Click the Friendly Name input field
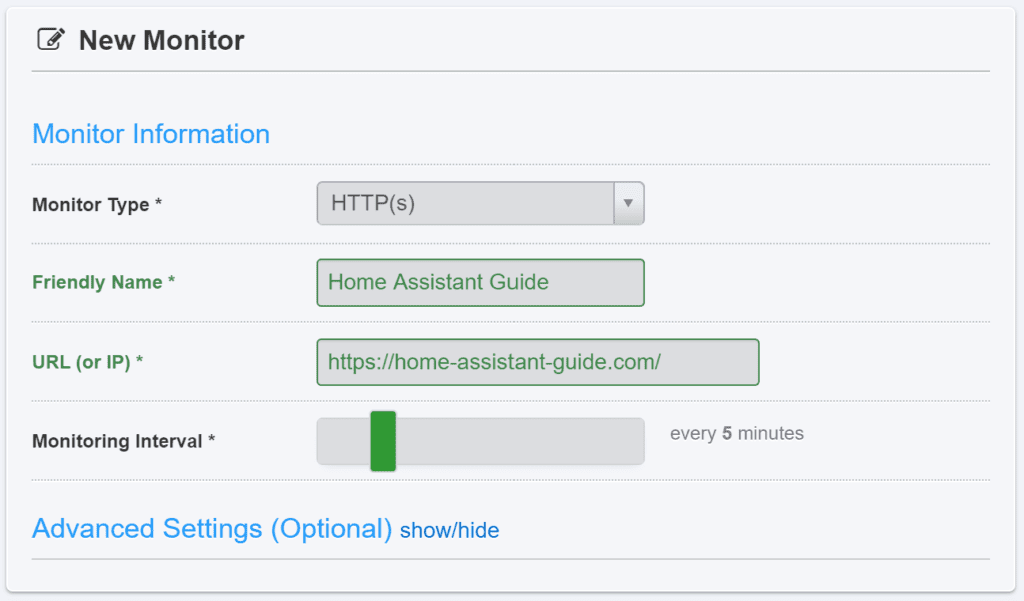Viewport: 1024px width, 601px height. click(x=481, y=283)
